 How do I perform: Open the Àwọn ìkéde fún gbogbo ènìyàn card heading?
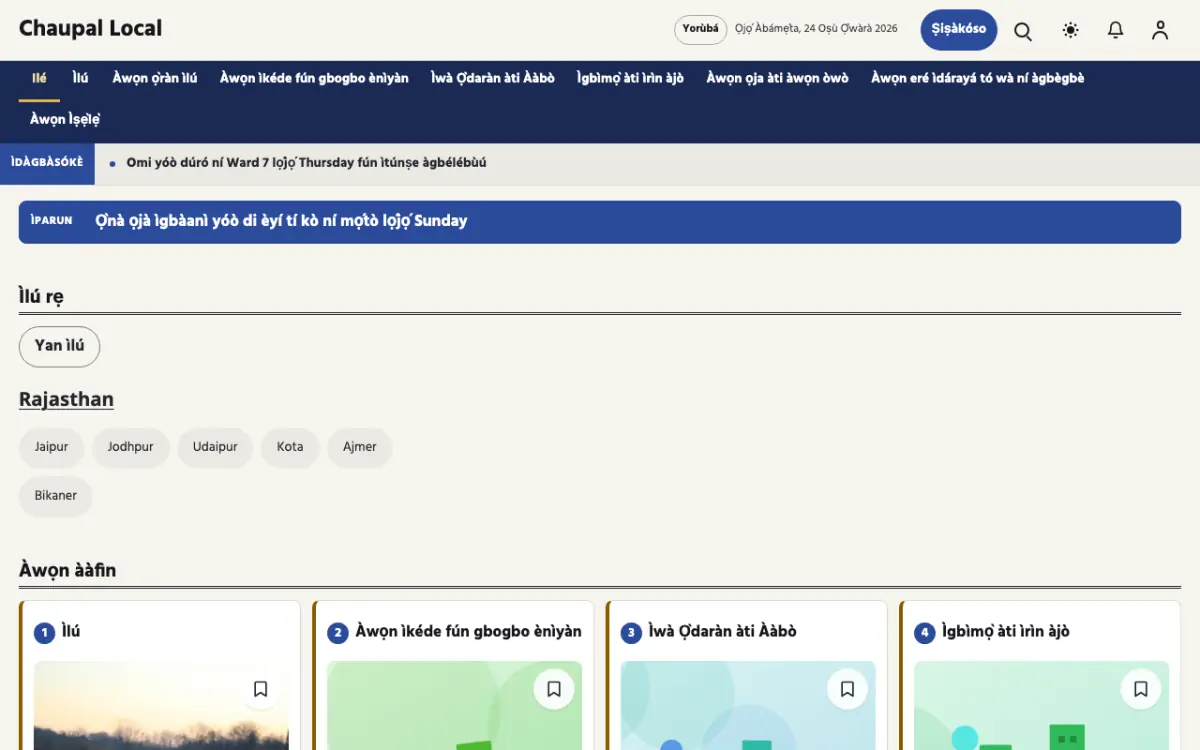pyautogui.click(x=468, y=632)
